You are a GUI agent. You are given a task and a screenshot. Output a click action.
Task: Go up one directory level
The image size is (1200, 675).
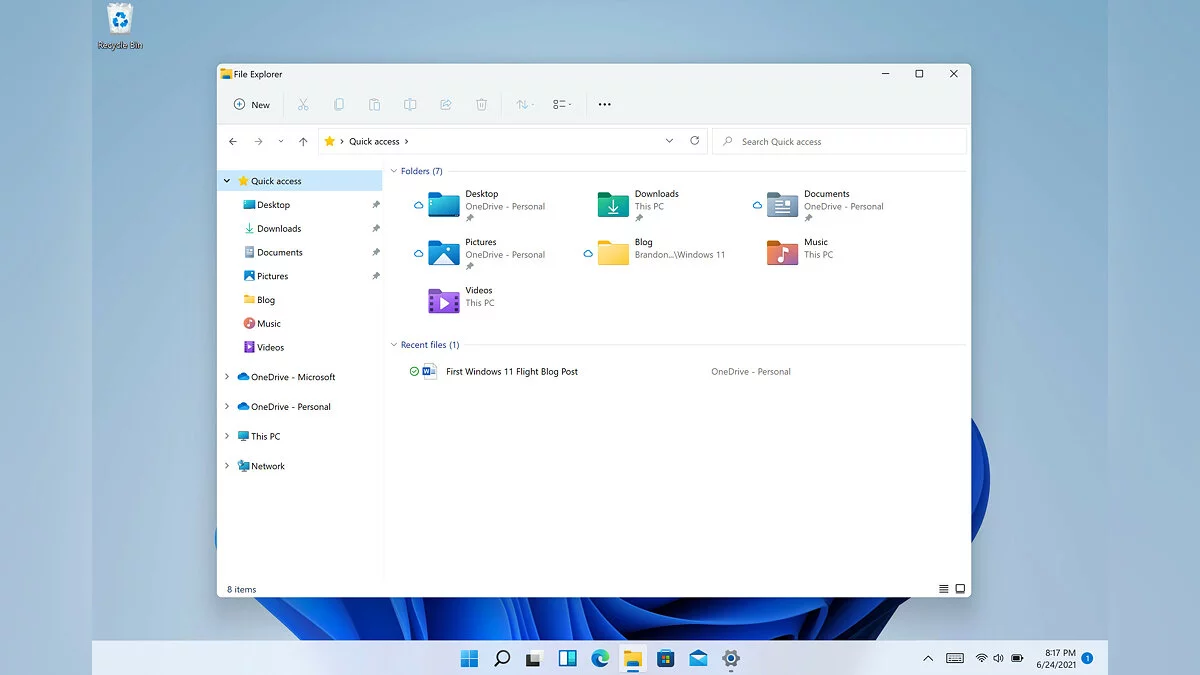(303, 142)
